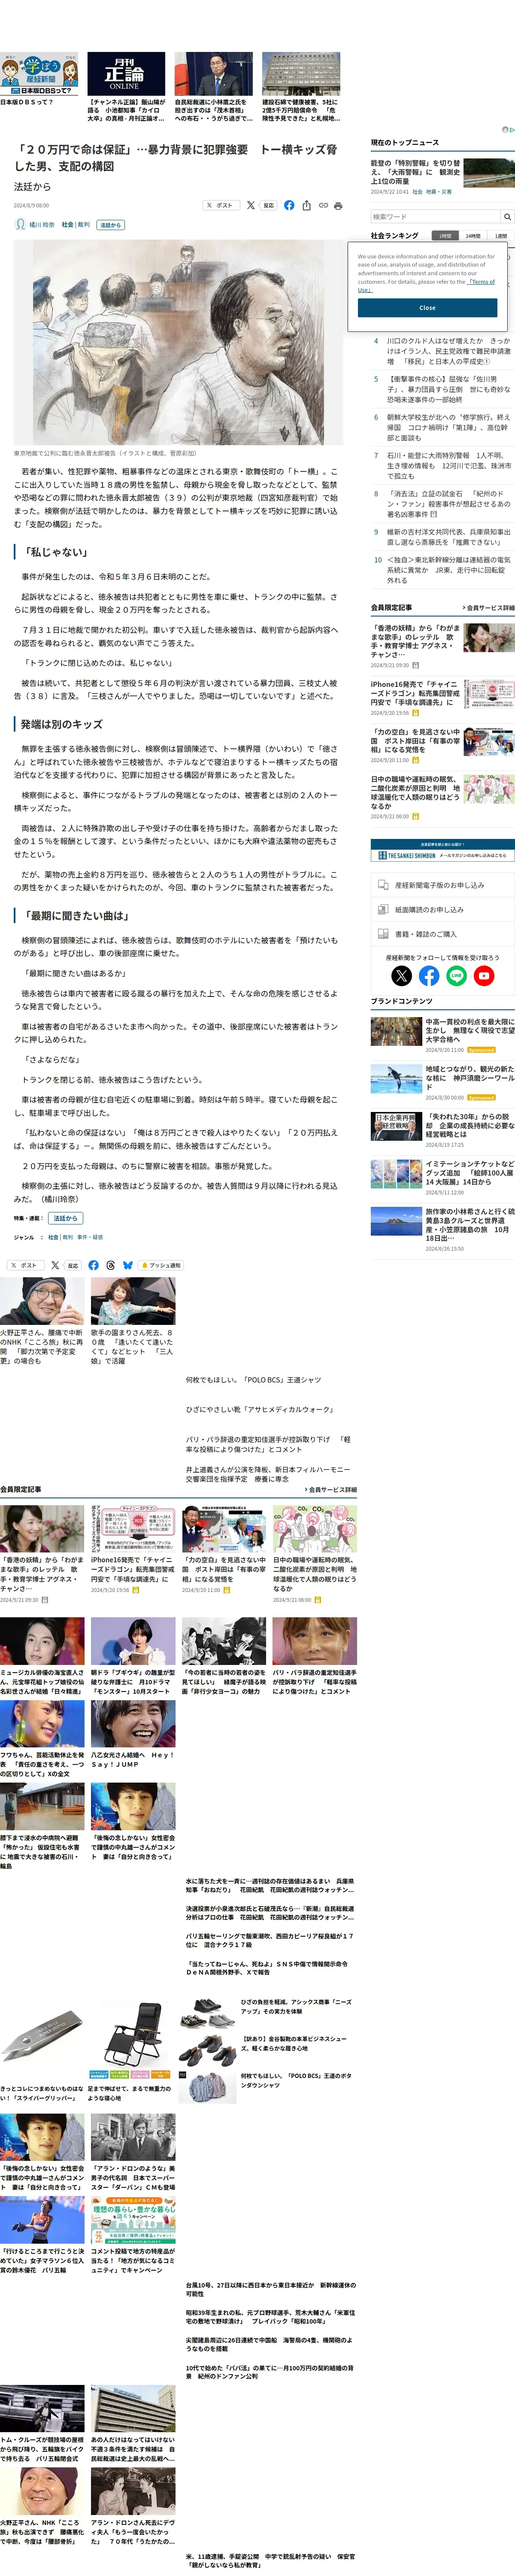Click the 会員限定記事 sidebar section heading
This screenshot has width=515, height=2576.
[391, 607]
